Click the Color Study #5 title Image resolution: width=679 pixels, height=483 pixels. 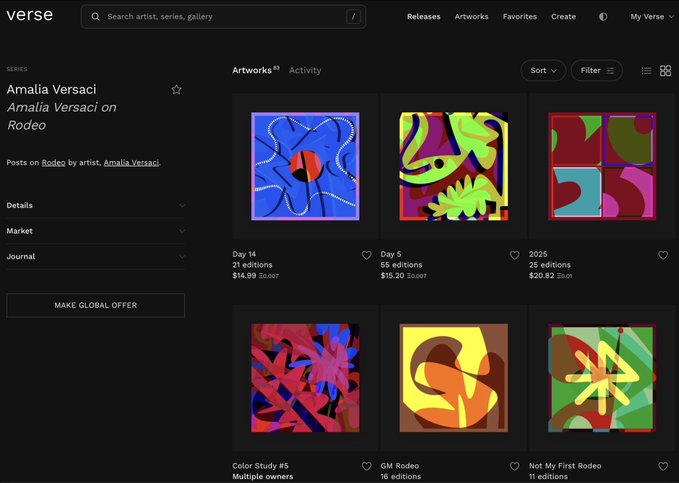[260, 466]
